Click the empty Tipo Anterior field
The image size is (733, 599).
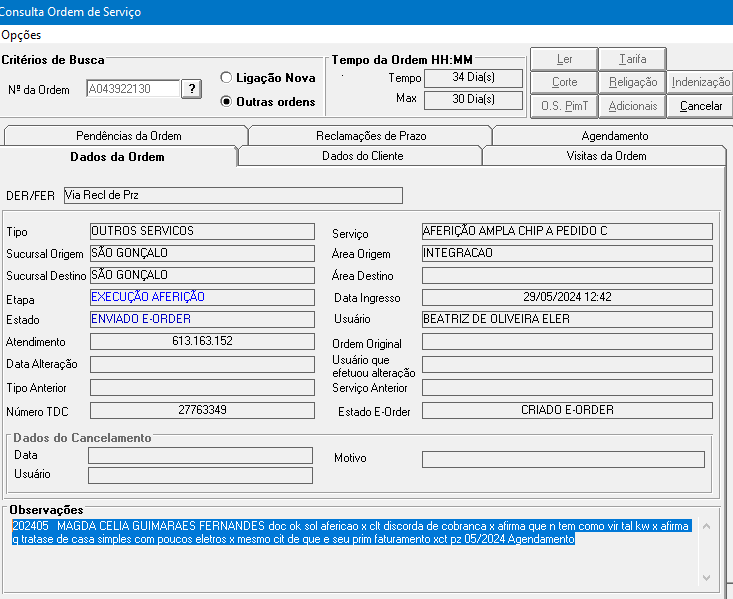tap(202, 387)
